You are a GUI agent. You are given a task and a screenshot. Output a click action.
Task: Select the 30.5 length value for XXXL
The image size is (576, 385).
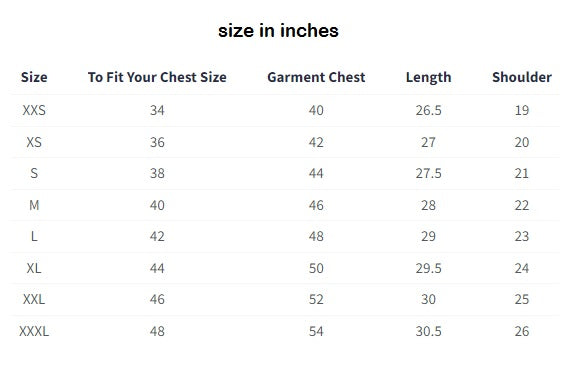(428, 331)
